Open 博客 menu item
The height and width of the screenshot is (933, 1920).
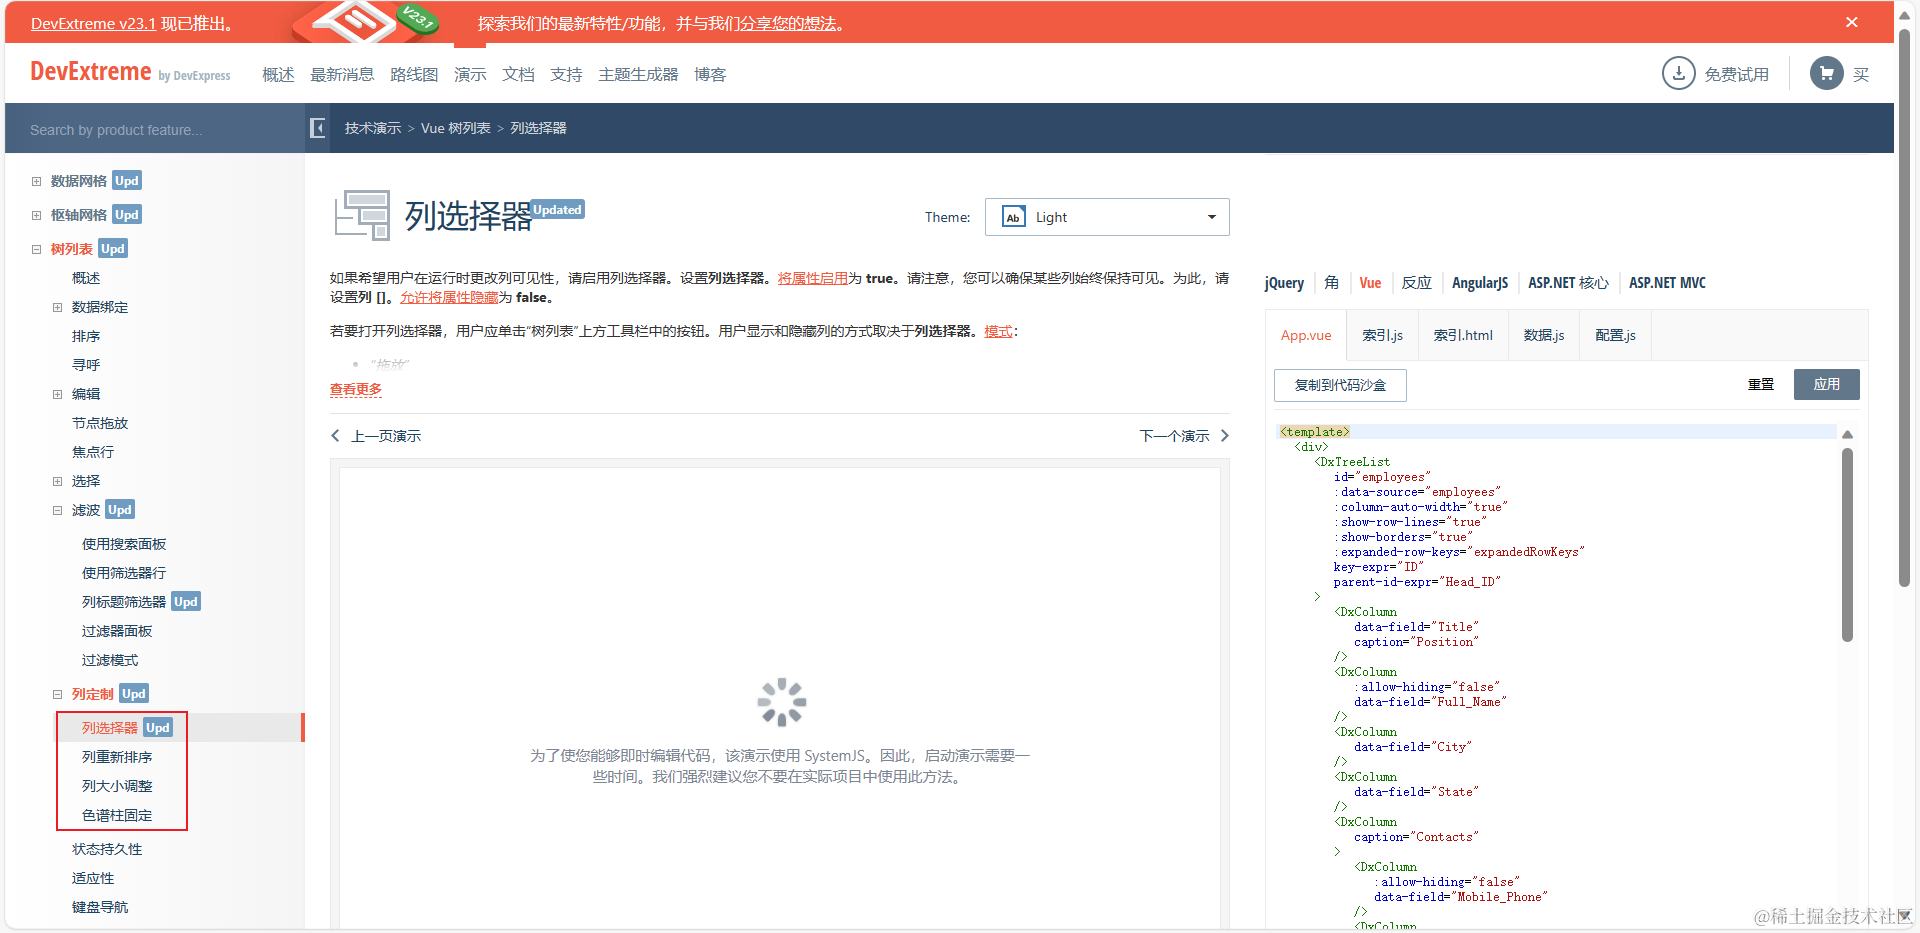(x=710, y=74)
